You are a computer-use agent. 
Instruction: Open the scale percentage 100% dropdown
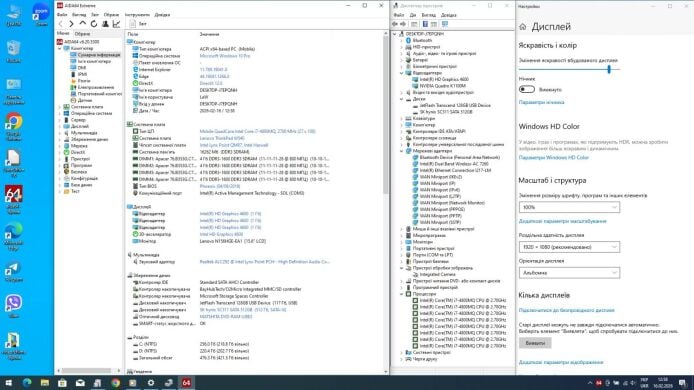point(569,207)
